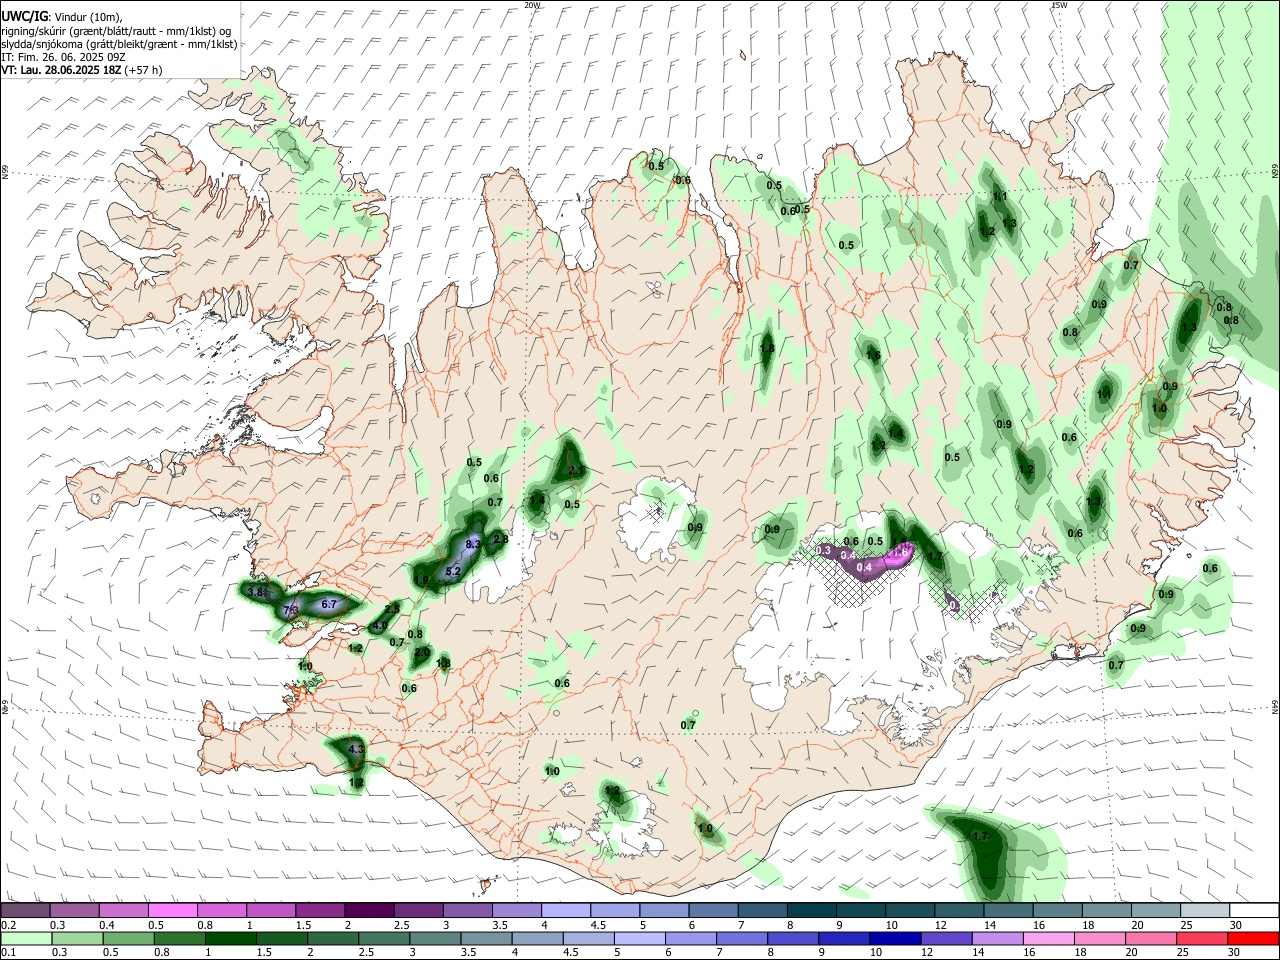Select rain-scale swatch labeled 0.5
The width and height of the screenshot is (1280, 960).
(x=128, y=938)
